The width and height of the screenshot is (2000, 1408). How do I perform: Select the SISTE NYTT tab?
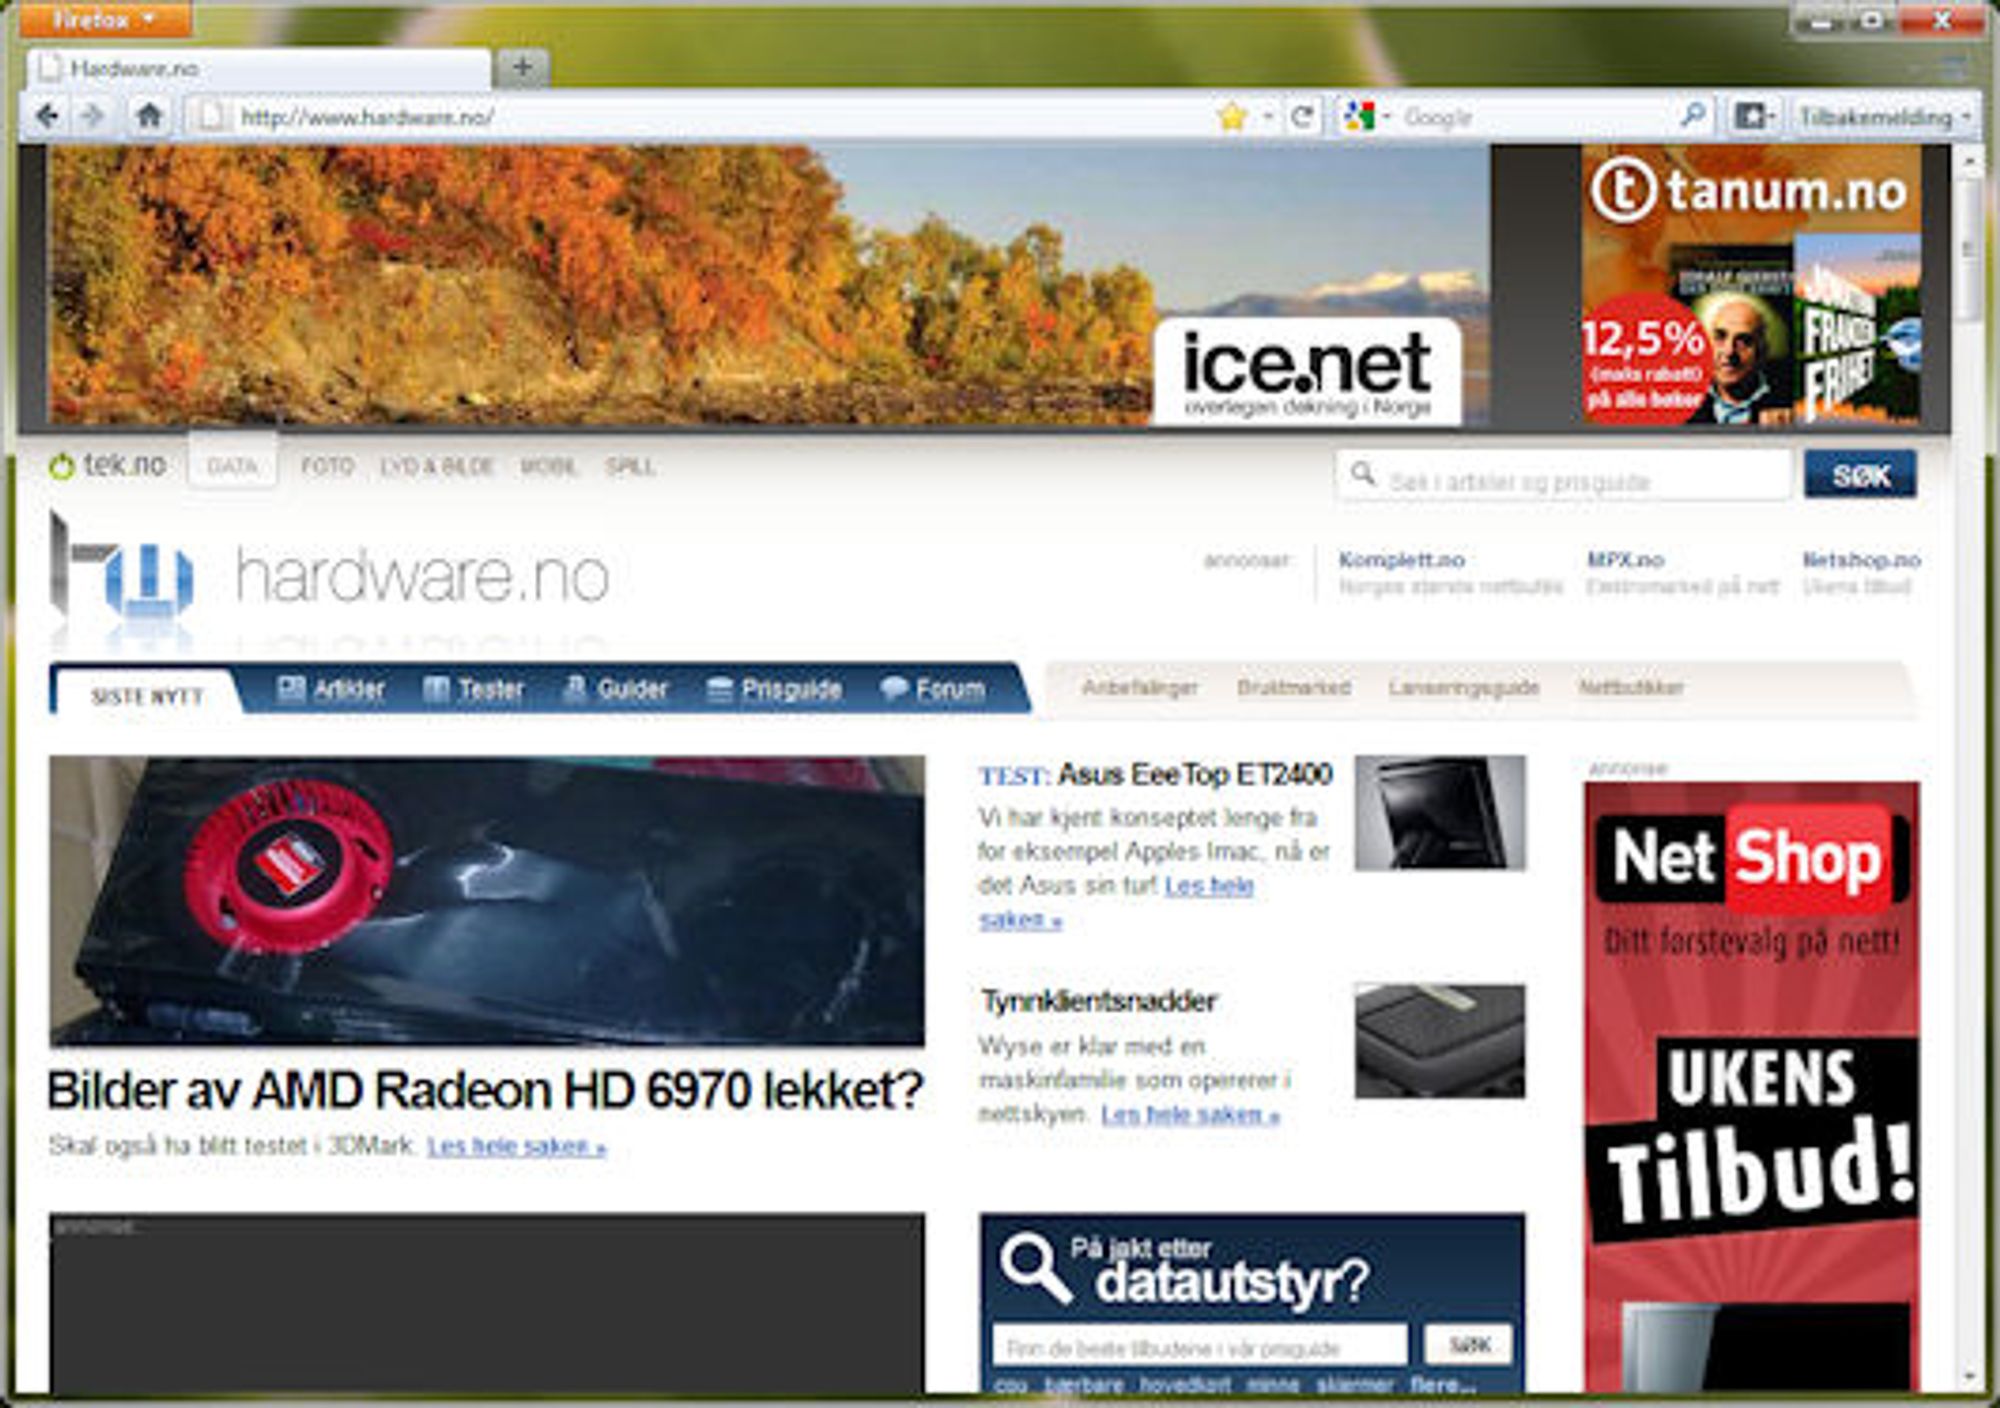point(147,696)
